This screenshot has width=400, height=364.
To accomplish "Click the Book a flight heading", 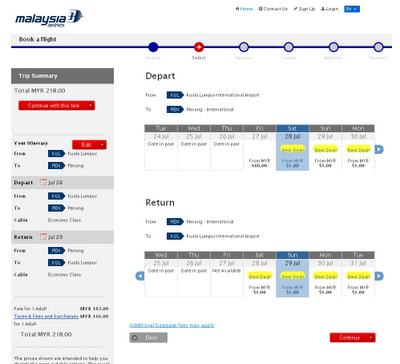I will tap(38, 39).
